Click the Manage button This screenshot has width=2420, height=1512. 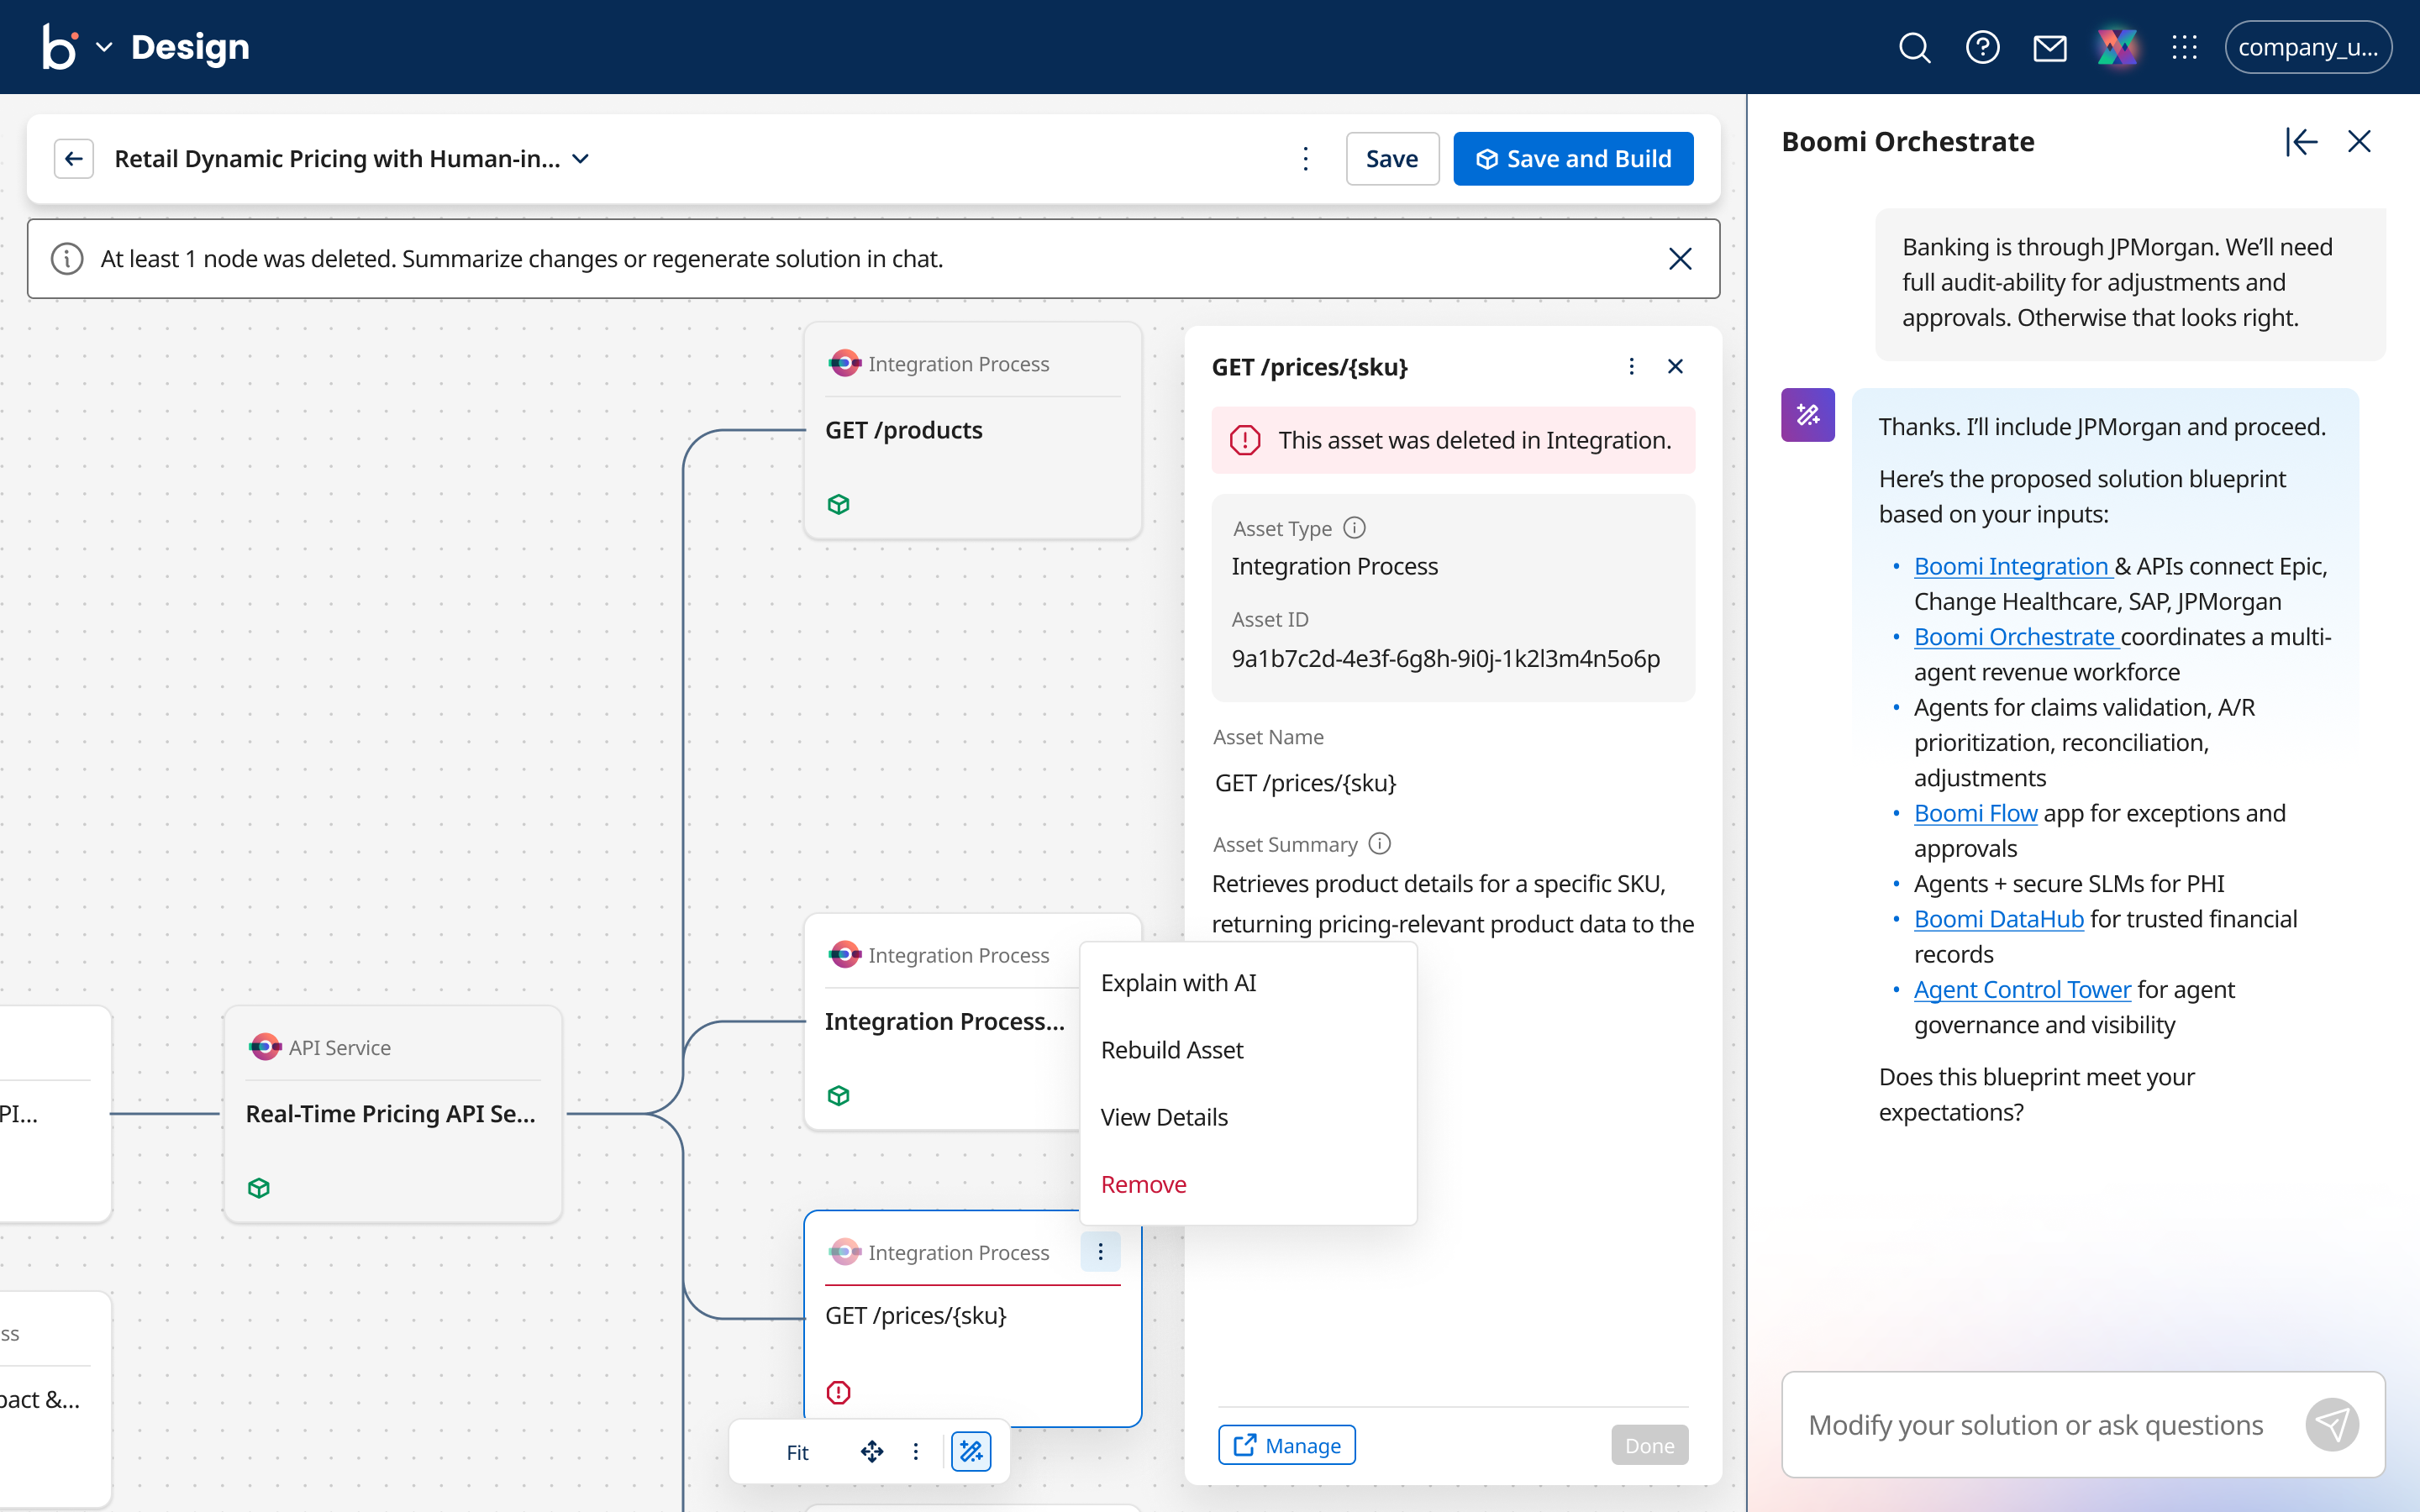[x=1287, y=1445]
